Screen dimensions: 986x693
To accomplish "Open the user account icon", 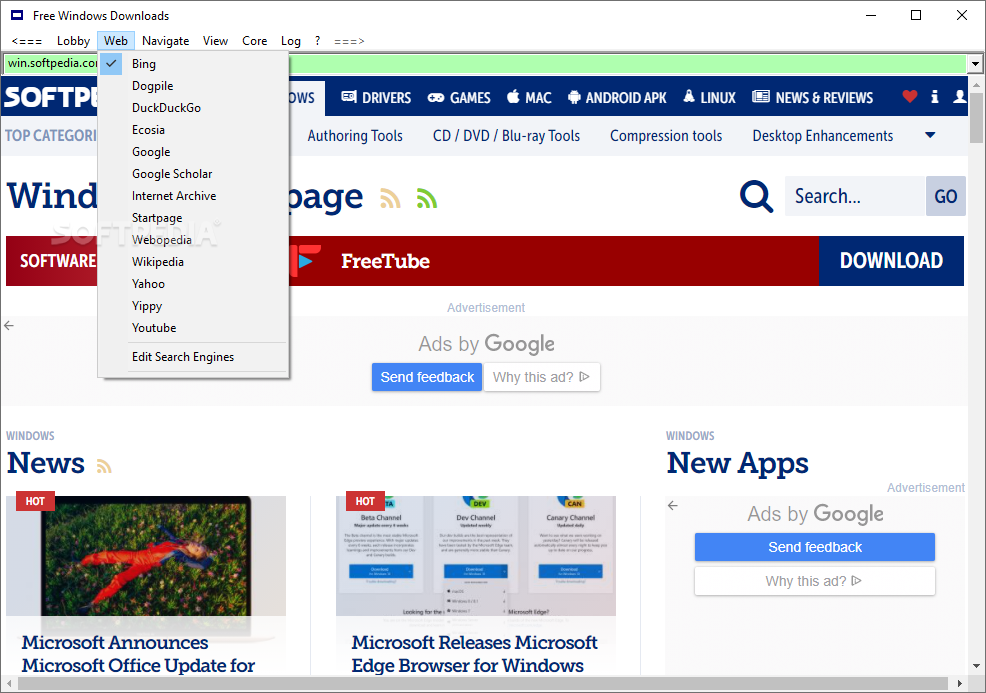I will [960, 97].
